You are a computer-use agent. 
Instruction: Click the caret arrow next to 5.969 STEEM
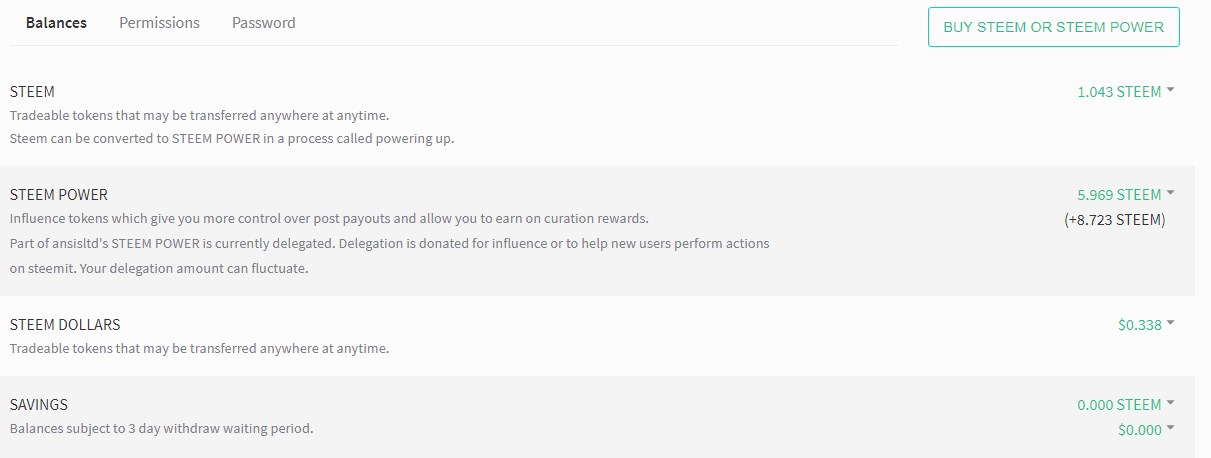(1170, 193)
